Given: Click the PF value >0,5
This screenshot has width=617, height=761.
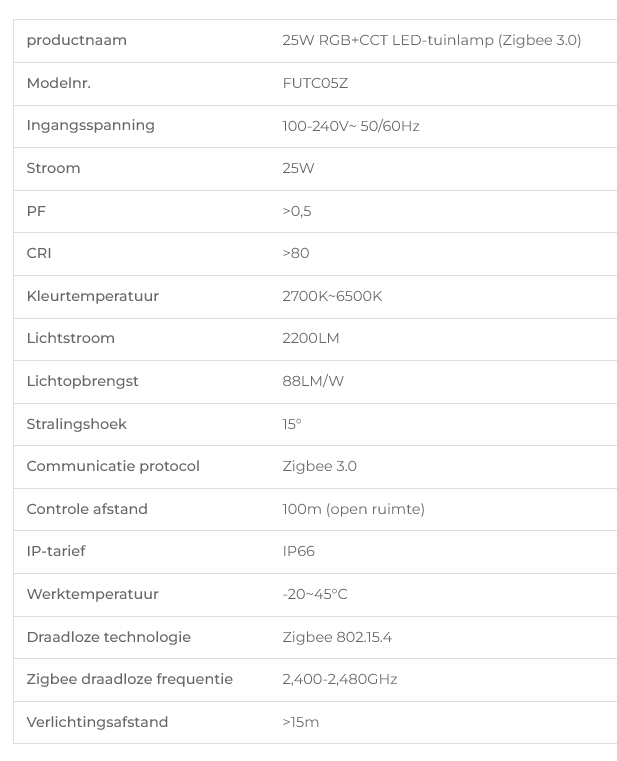Looking at the screenshot, I should (297, 211).
